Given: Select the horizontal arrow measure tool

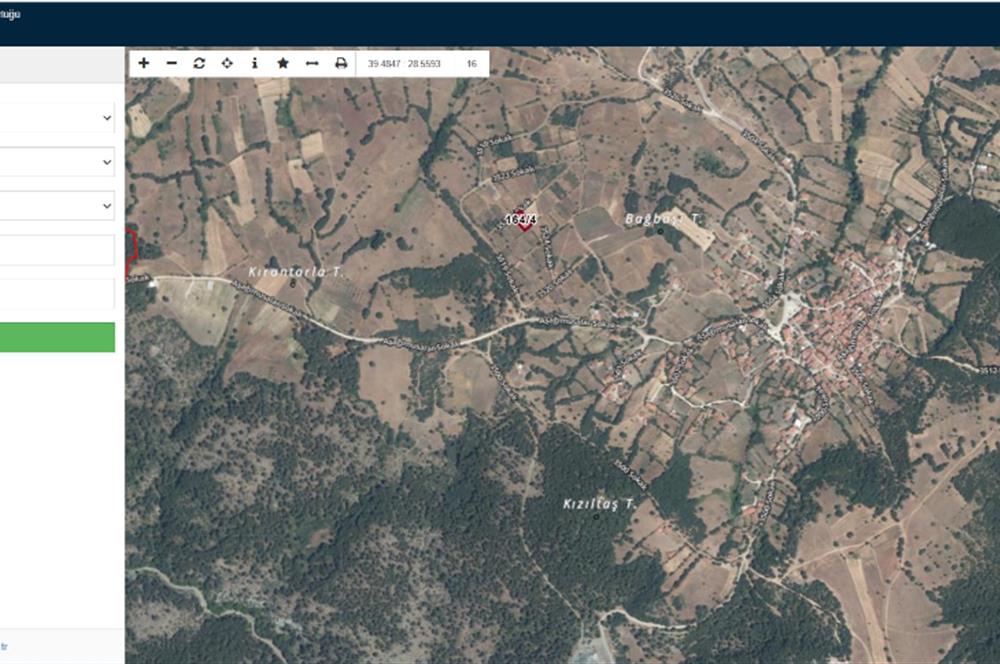Looking at the screenshot, I should pos(311,63).
